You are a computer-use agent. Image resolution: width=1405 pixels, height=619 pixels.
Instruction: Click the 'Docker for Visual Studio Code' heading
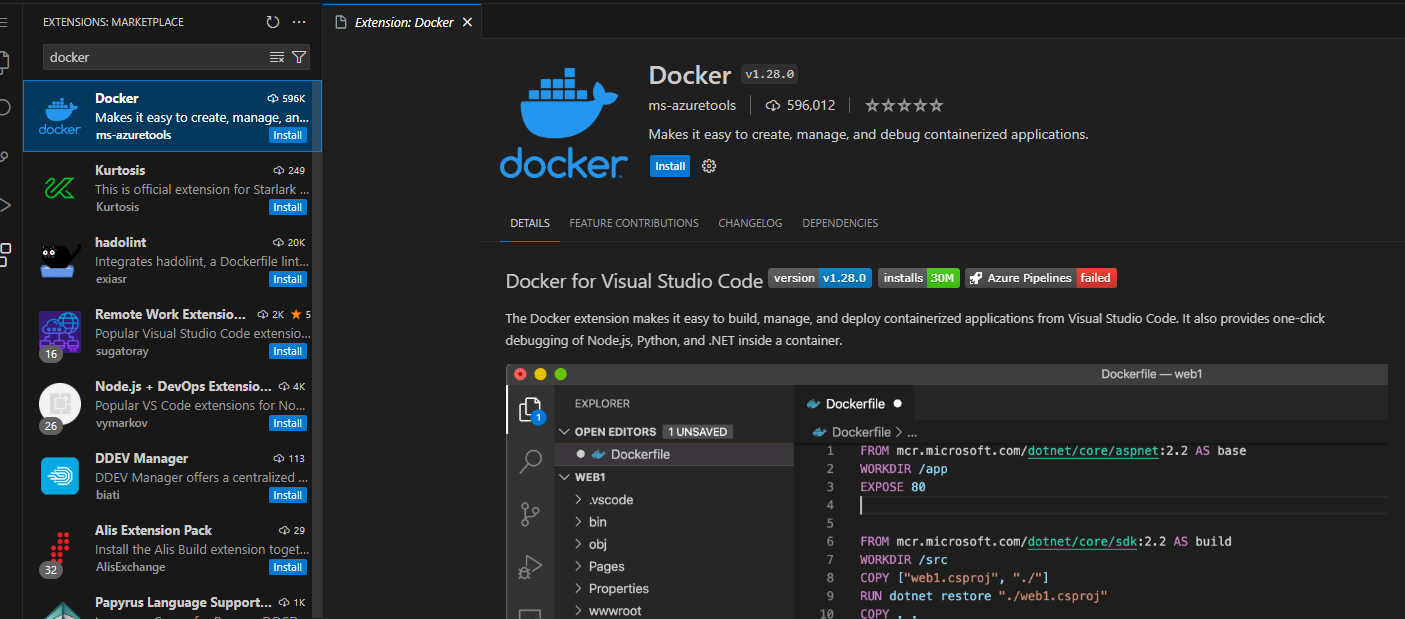click(x=634, y=281)
